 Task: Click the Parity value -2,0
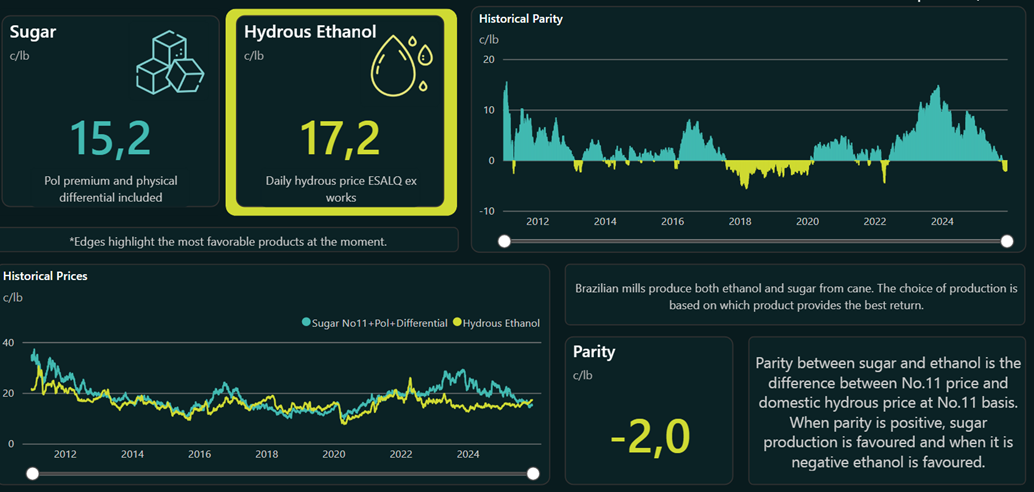coord(649,436)
